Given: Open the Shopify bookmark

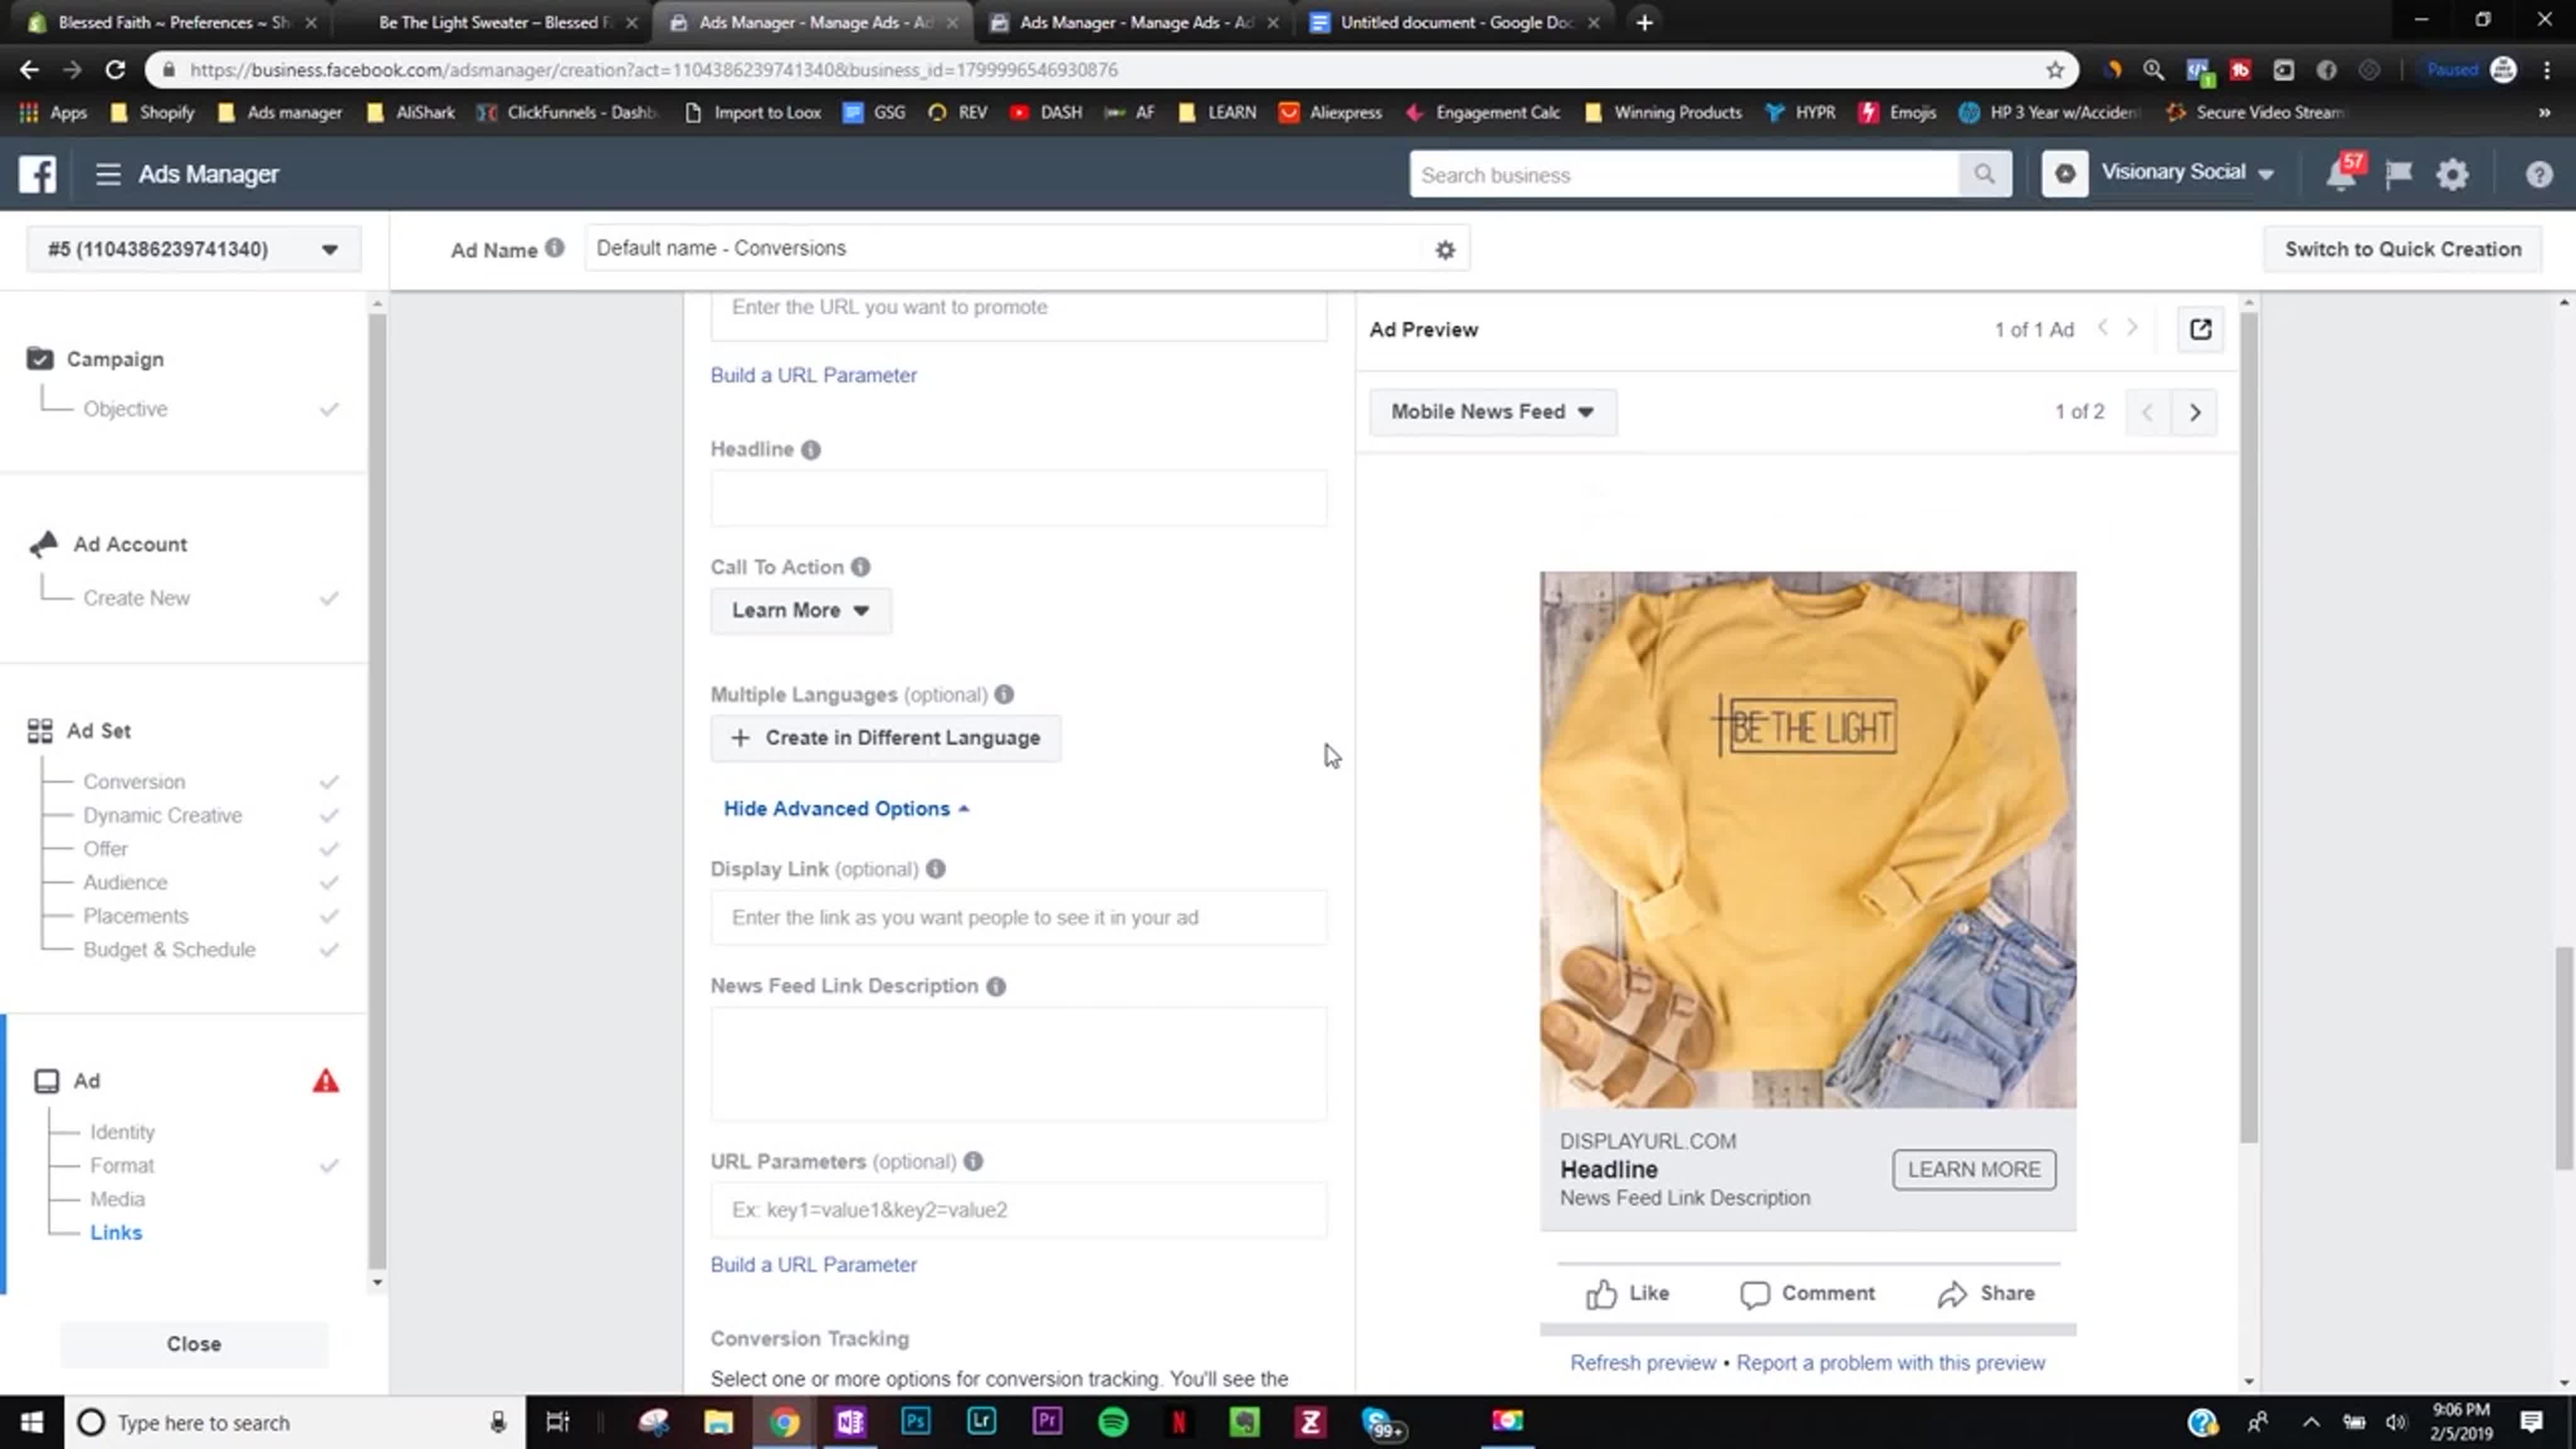Looking at the screenshot, I should click(152, 112).
